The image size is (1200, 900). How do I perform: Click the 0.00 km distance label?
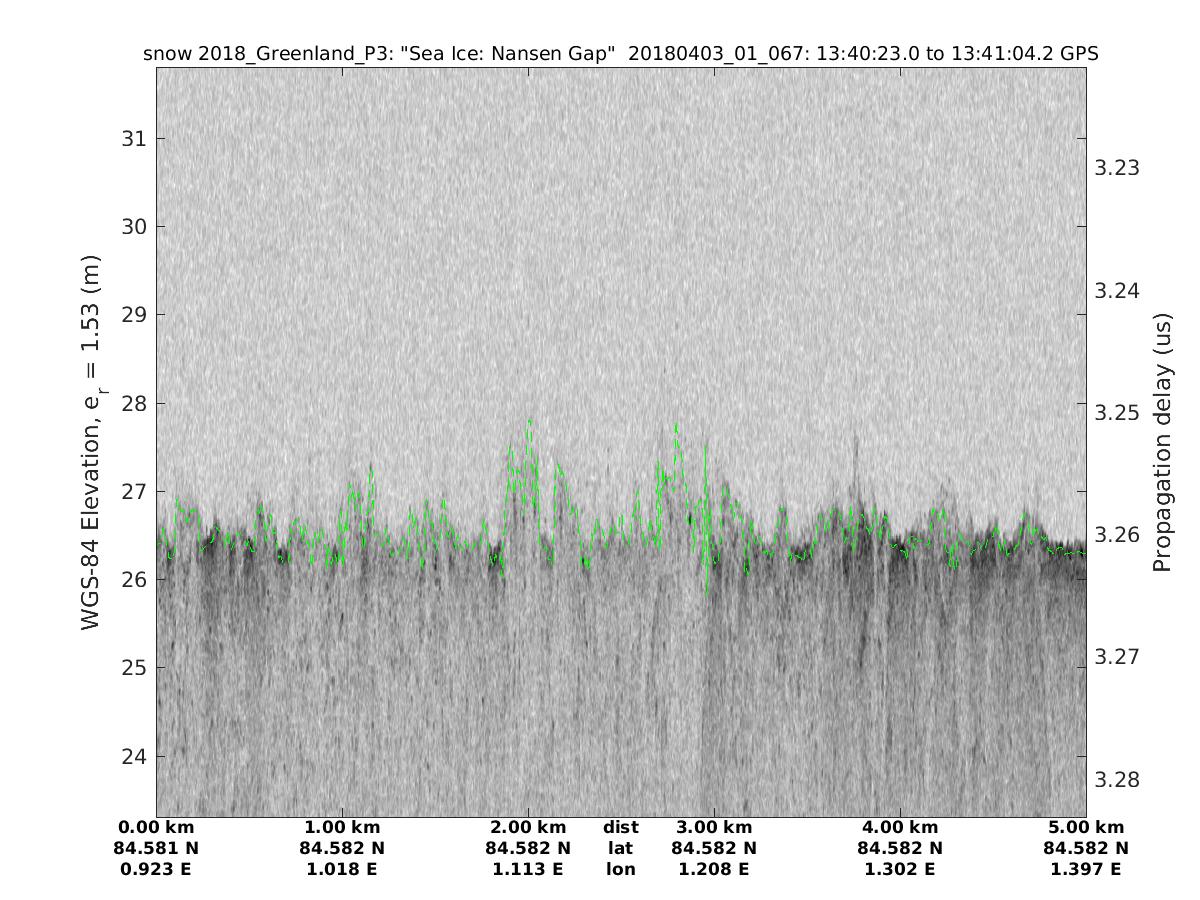pyautogui.click(x=156, y=828)
